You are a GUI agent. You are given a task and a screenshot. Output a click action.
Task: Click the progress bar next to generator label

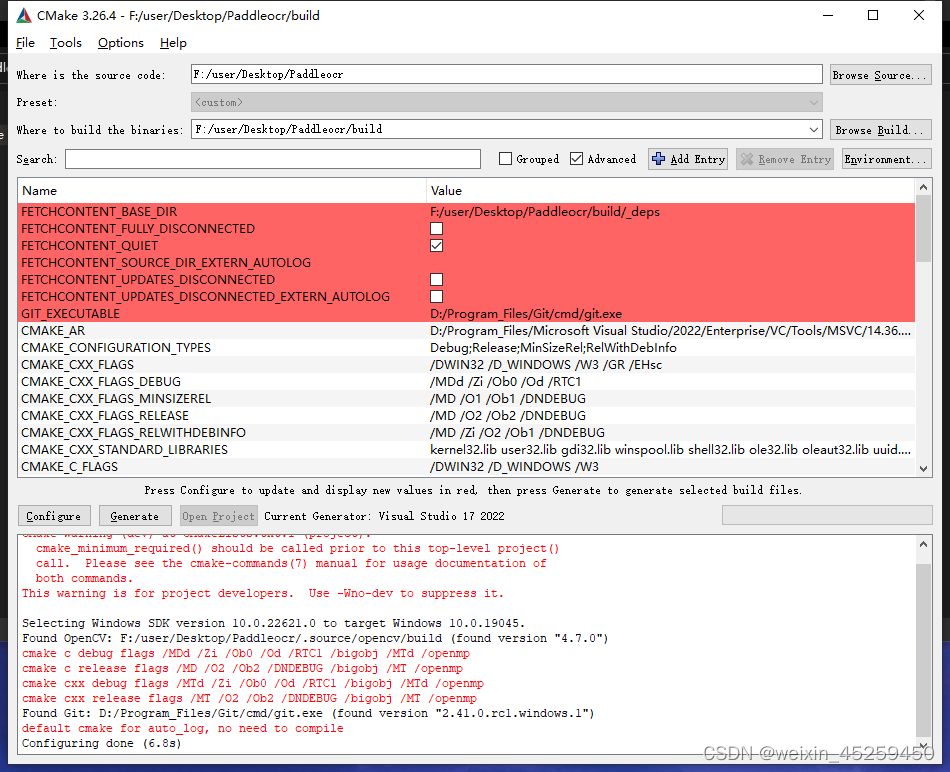827,515
